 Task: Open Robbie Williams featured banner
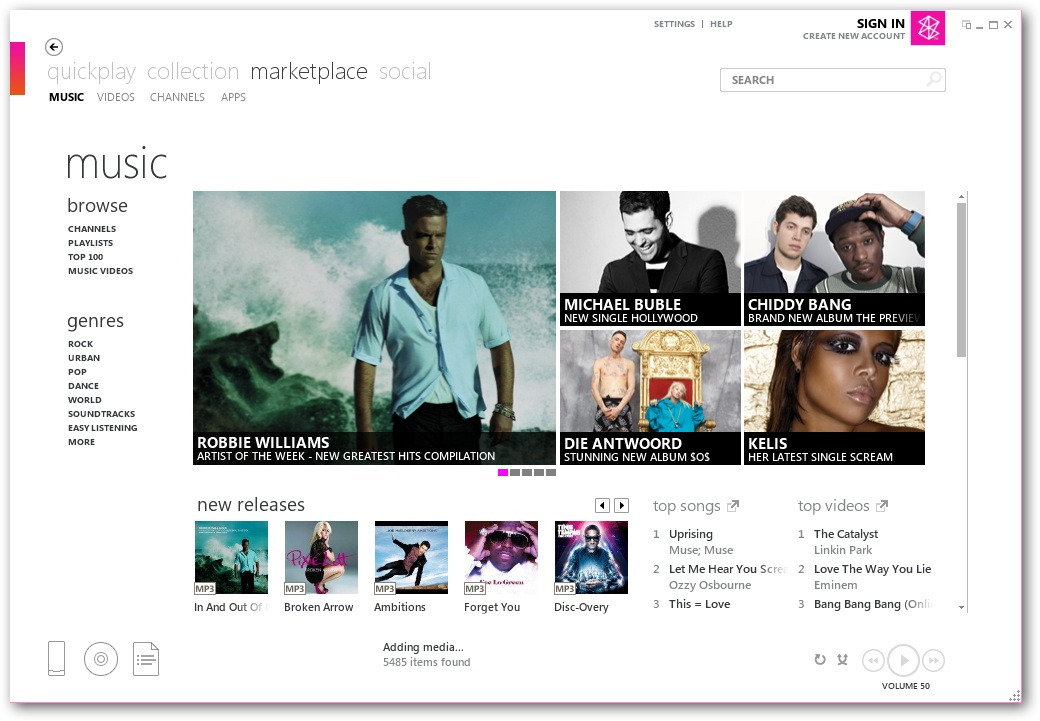[x=374, y=328]
